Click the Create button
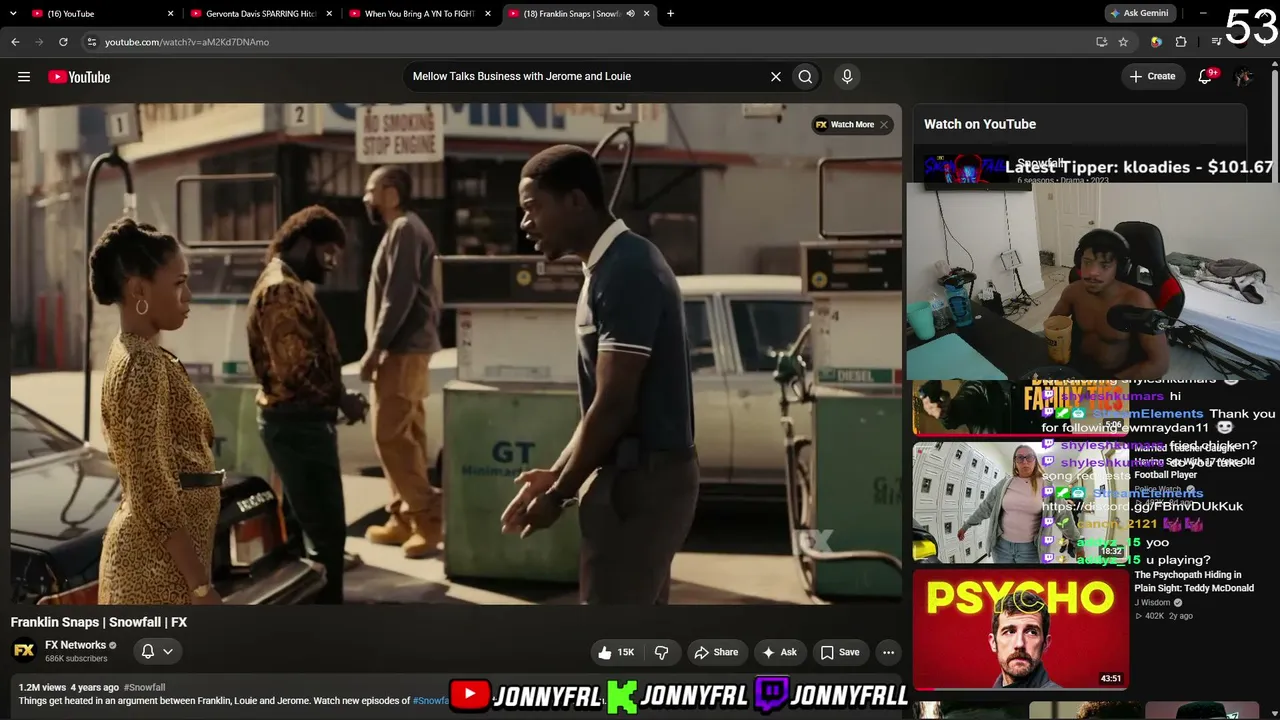This screenshot has width=1280, height=720. point(1152,76)
